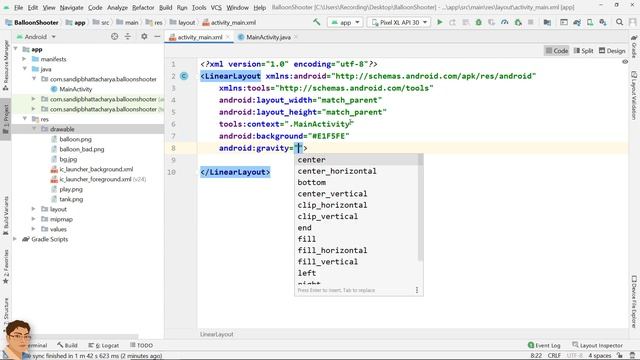Open the Profile app gauge icon
The width and height of the screenshot is (640, 360).
coord(504,22)
